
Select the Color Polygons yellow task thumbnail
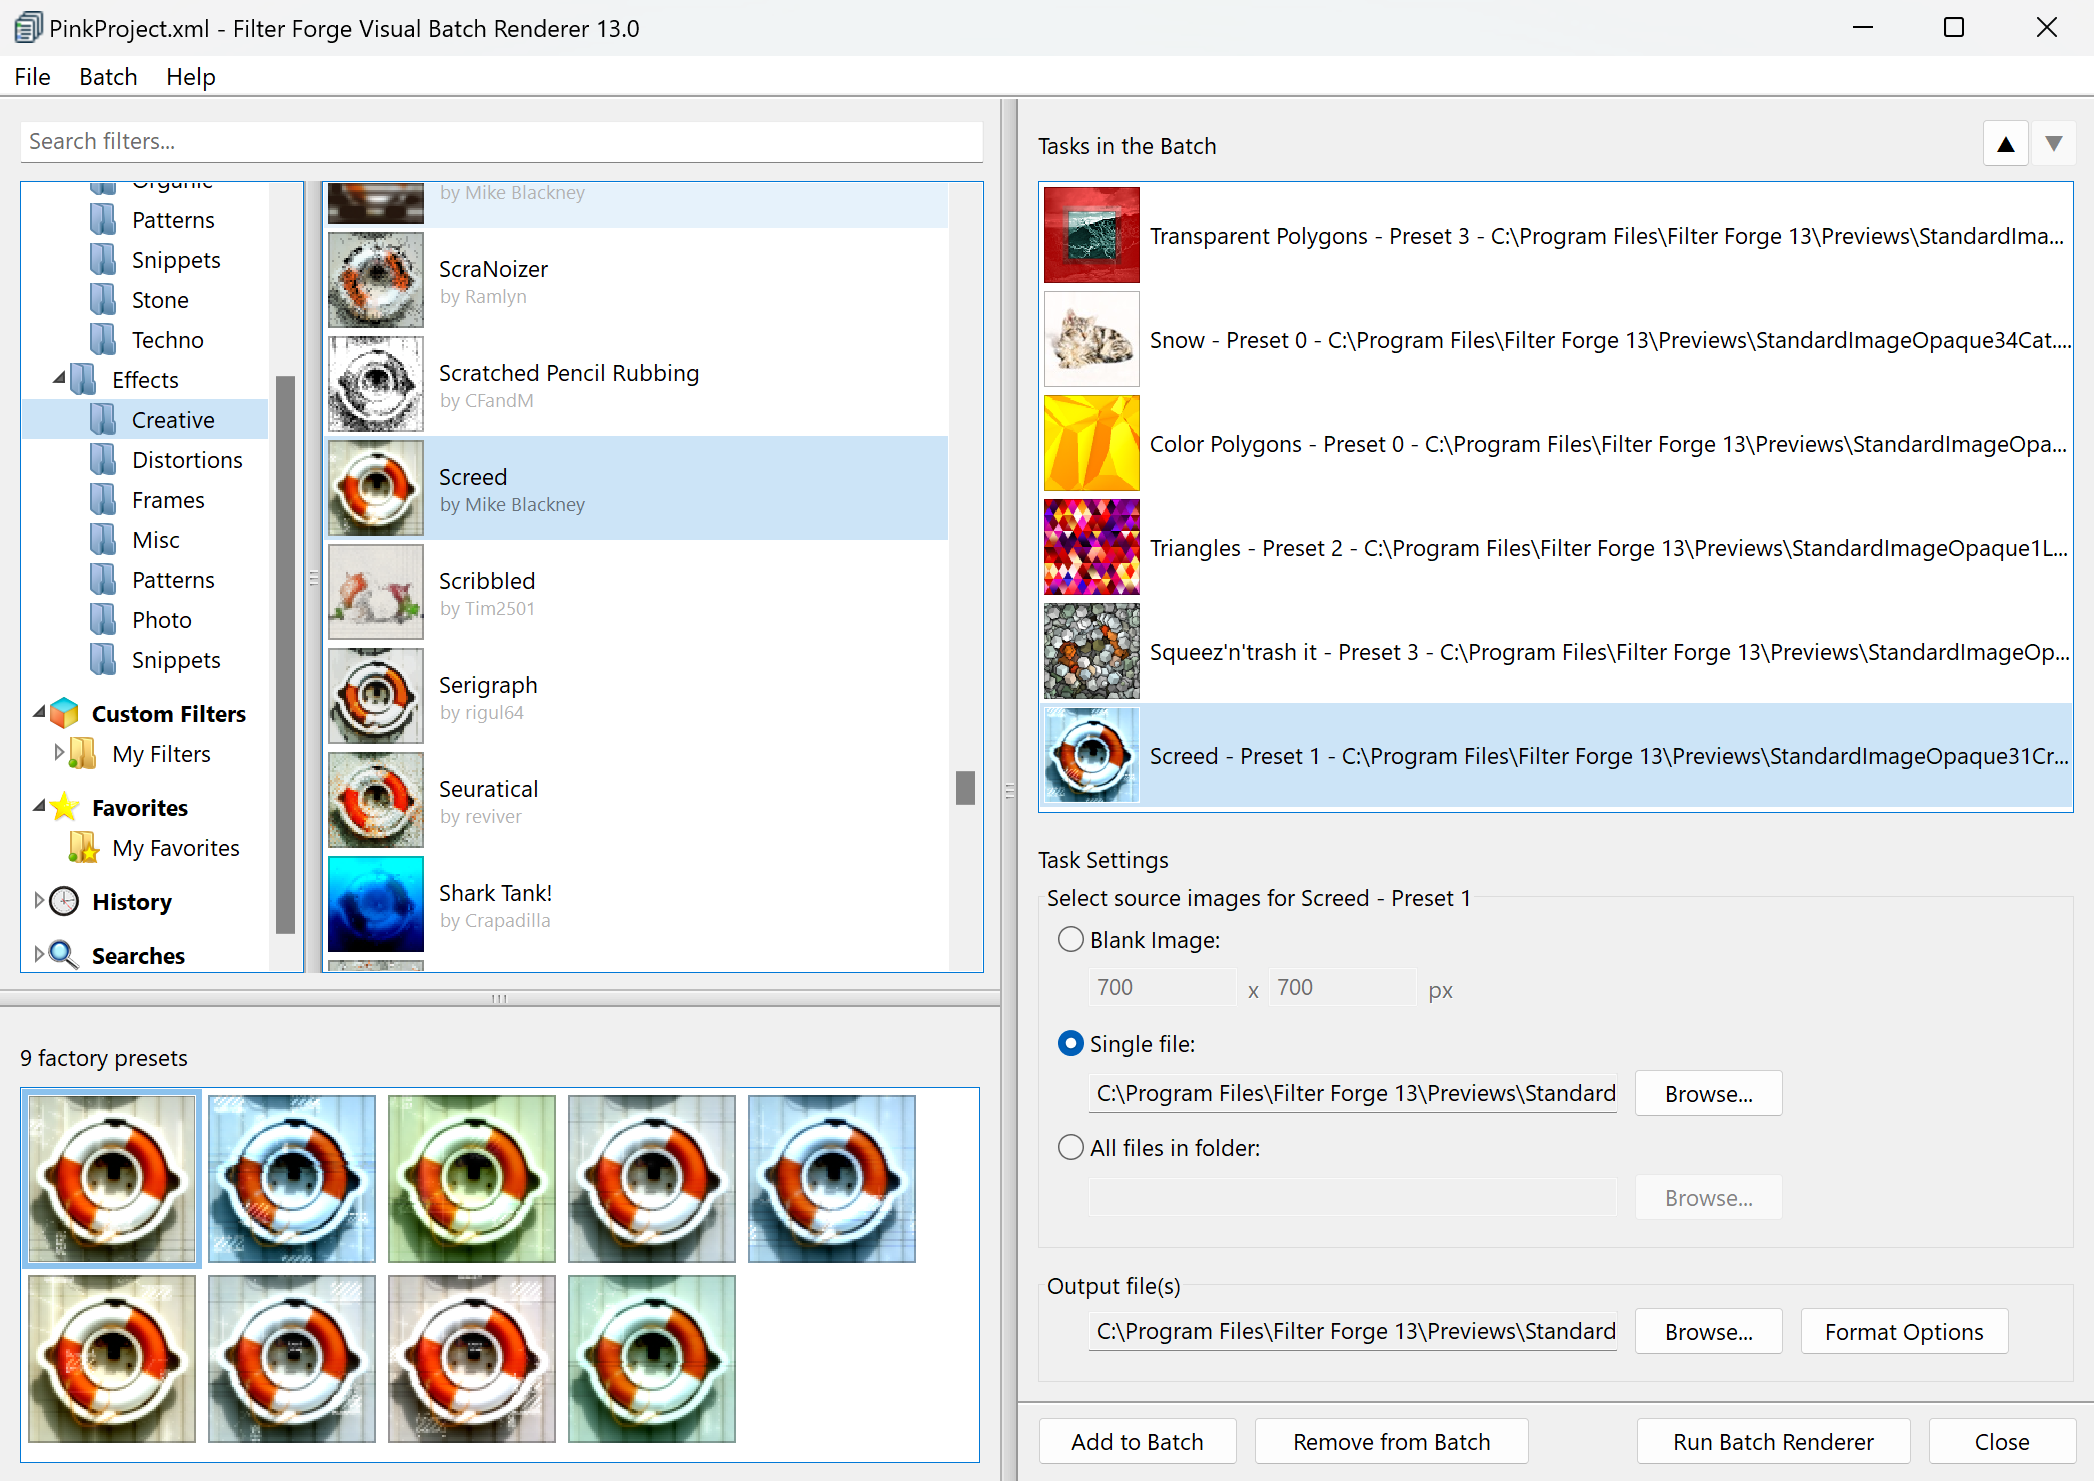pos(1092,443)
